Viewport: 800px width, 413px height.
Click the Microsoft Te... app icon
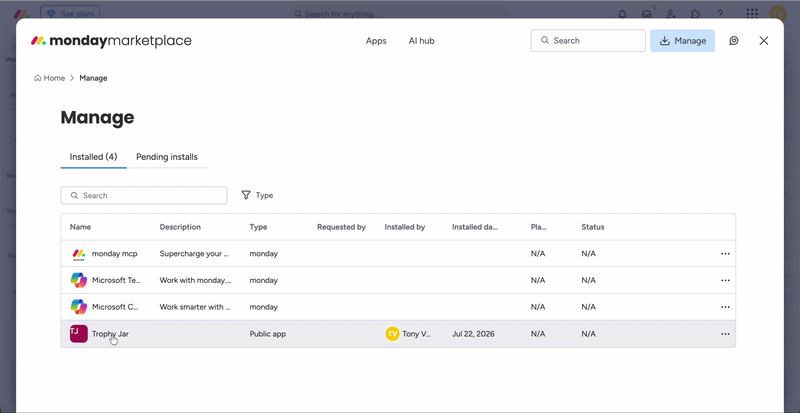click(79, 280)
